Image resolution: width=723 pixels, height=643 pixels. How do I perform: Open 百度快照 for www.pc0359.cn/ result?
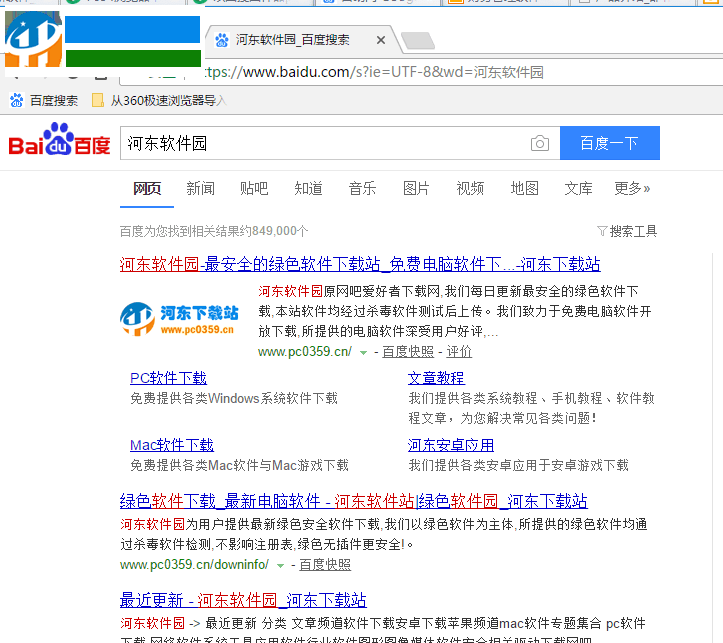(408, 352)
